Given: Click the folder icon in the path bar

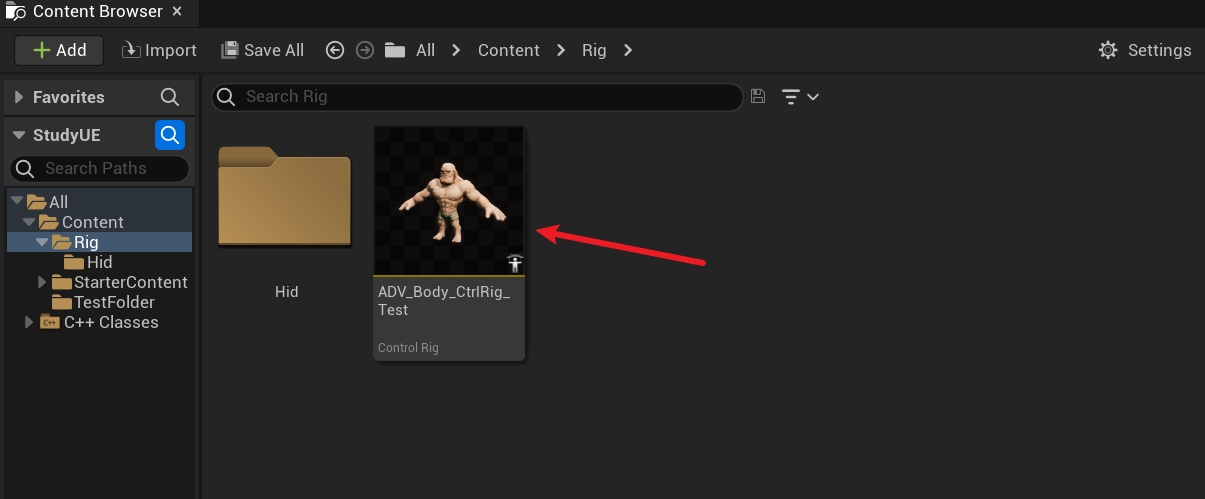Looking at the screenshot, I should (395, 50).
